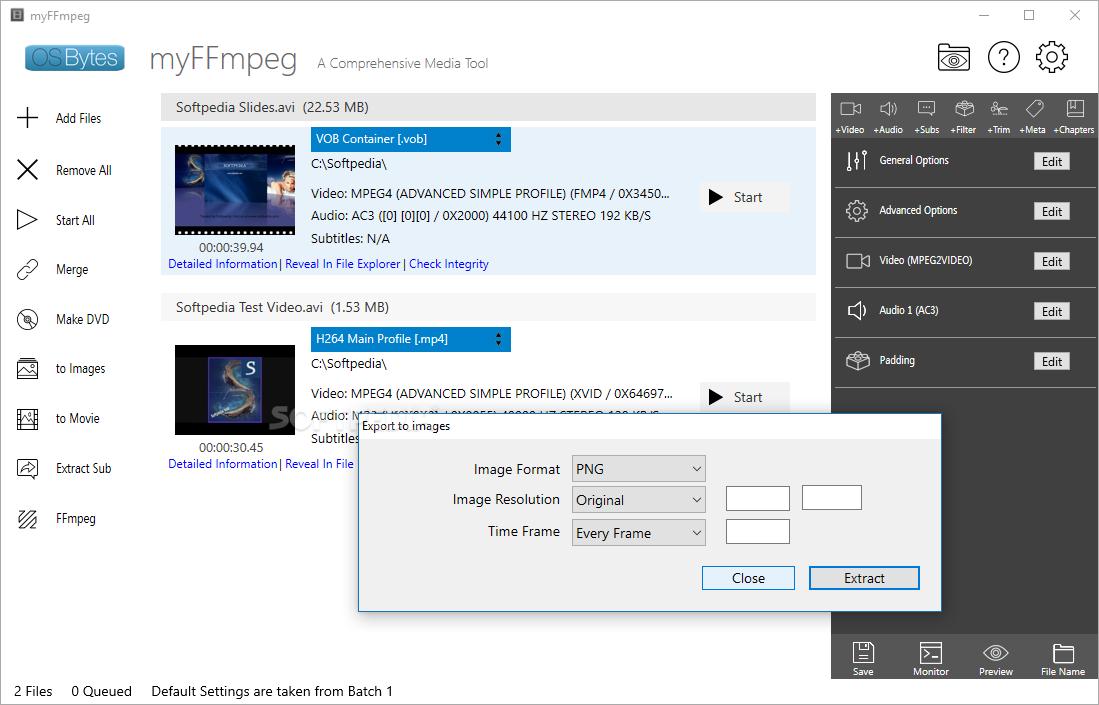Click the Time Frame value input field
This screenshot has width=1099, height=705.
coord(758,531)
